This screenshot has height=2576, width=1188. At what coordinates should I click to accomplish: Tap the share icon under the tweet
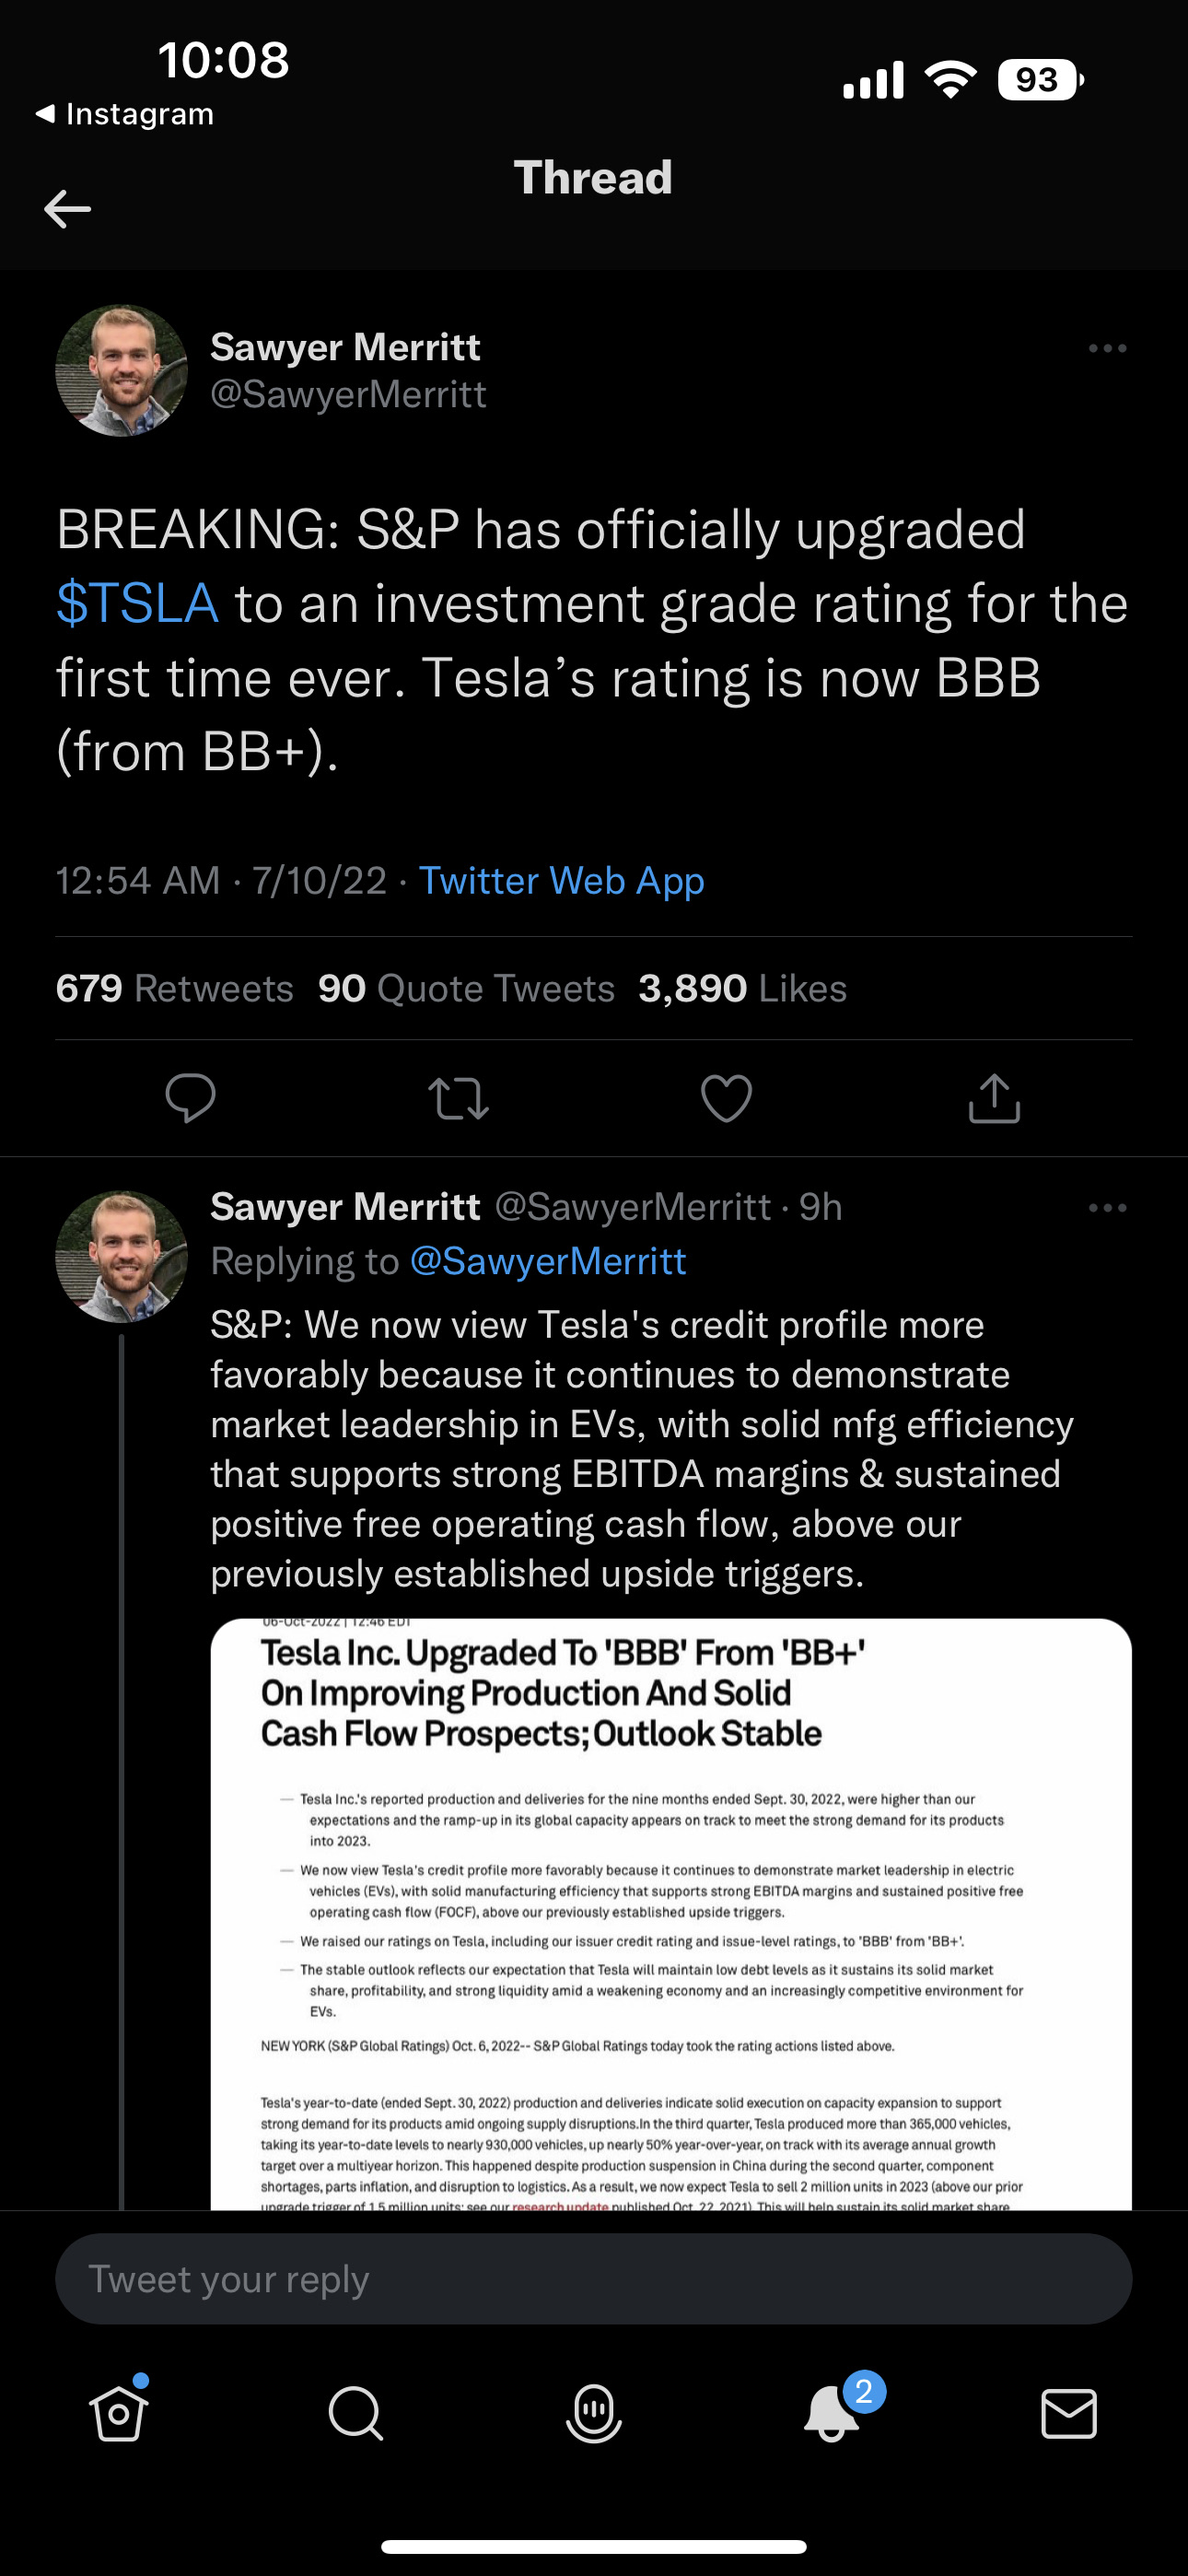pos(994,1098)
